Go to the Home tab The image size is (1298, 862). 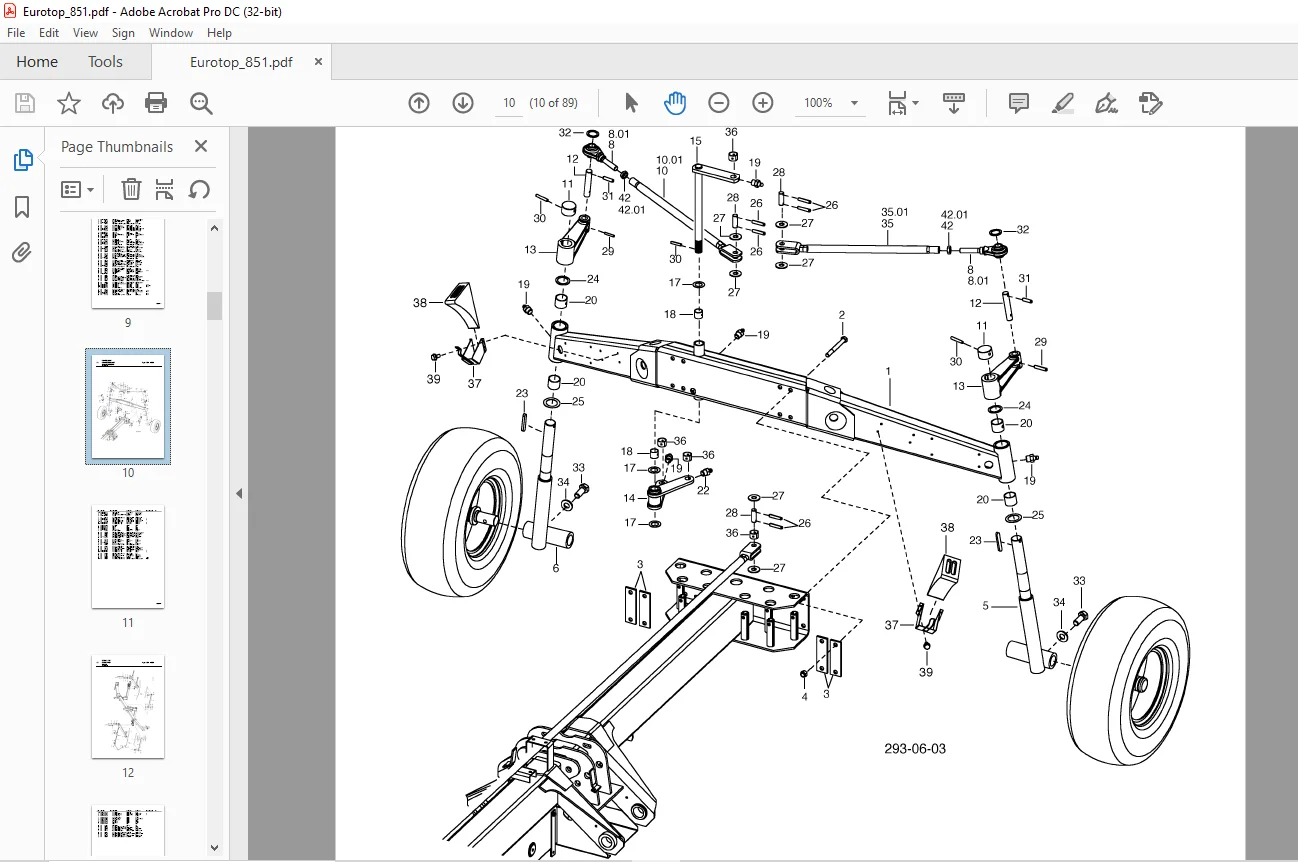click(x=37, y=62)
